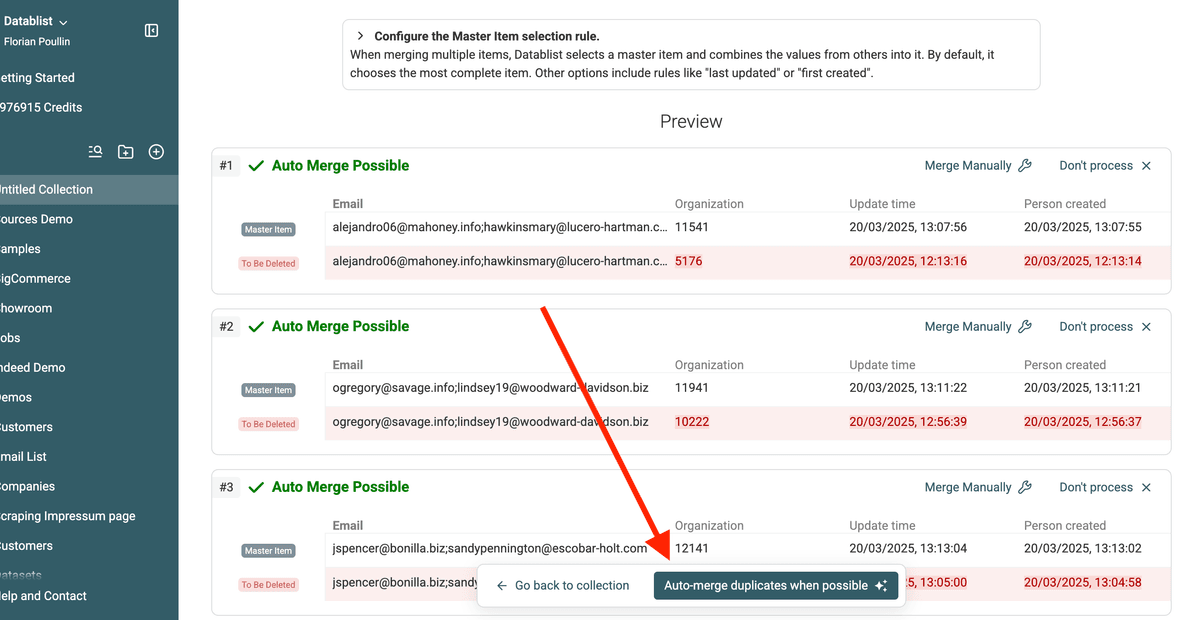This screenshot has height=620, width=1200.
Task: Click the X icon in group #3
Action: [1146, 487]
